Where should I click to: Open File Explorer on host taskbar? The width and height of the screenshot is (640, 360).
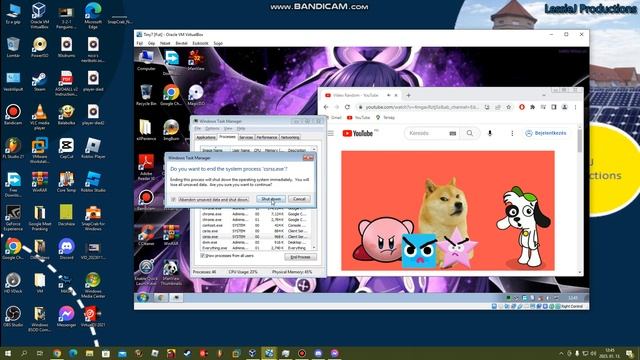(x=89, y=353)
